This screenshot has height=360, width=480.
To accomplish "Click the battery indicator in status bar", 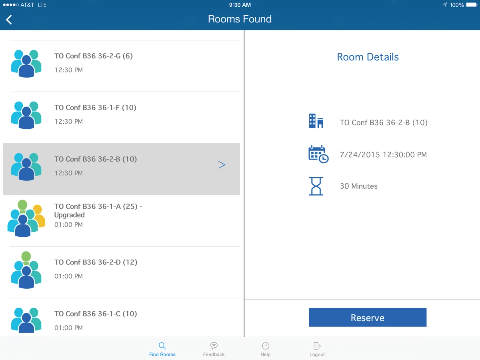I will point(472,5).
